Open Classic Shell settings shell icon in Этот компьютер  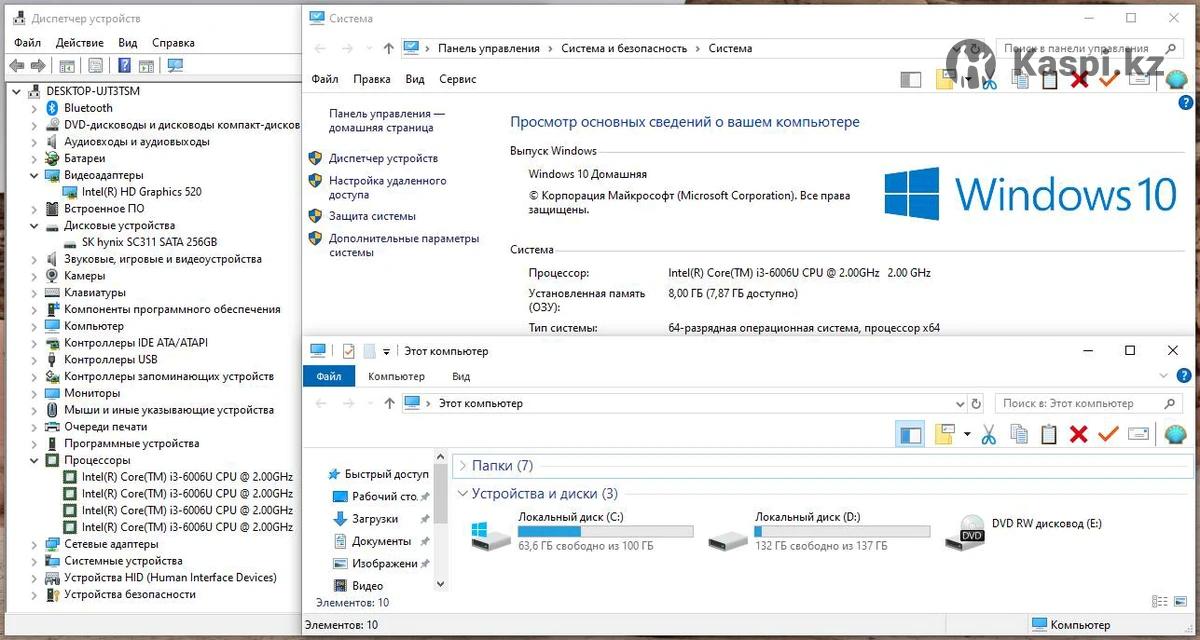pyautogui.click(x=1175, y=434)
